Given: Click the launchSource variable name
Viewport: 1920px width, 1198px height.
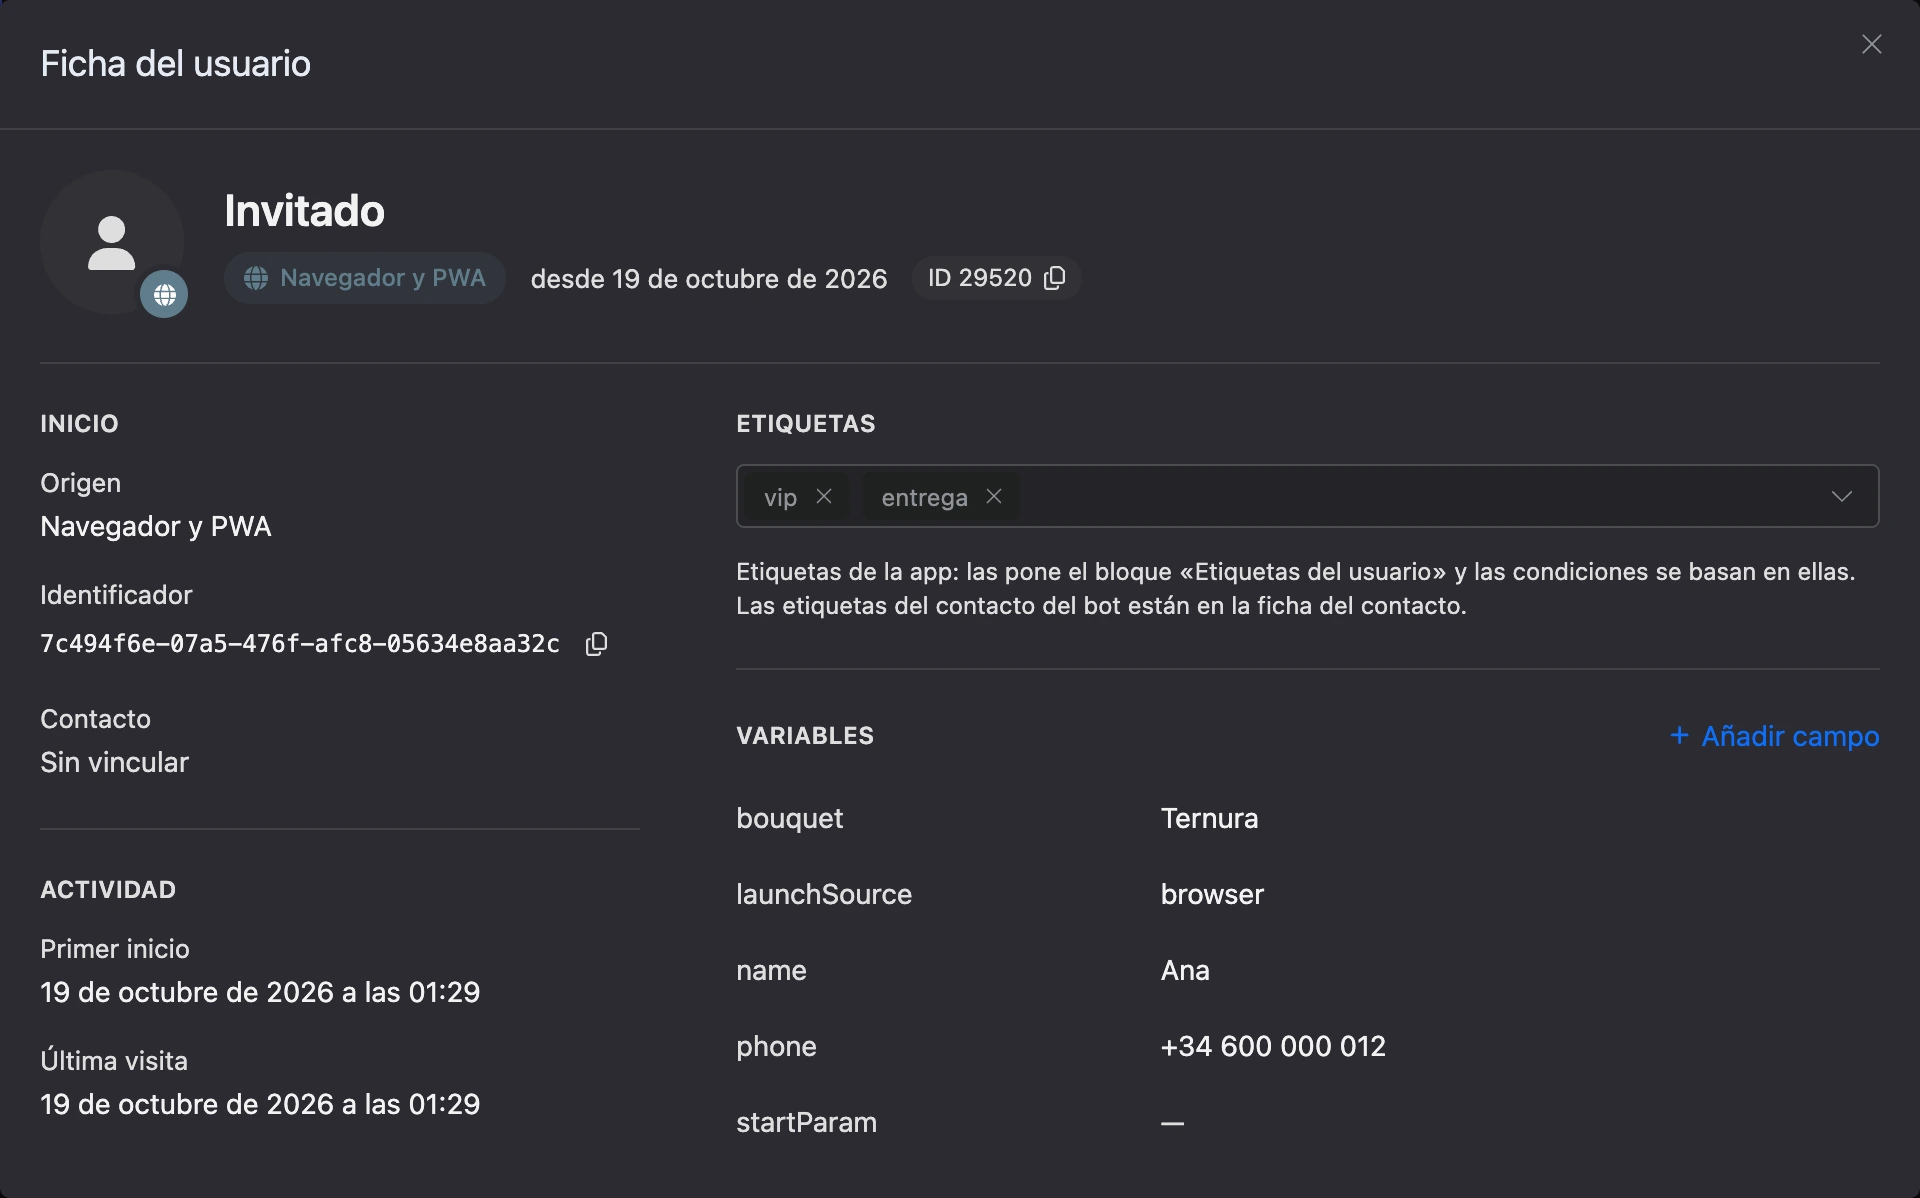Looking at the screenshot, I should 824,894.
